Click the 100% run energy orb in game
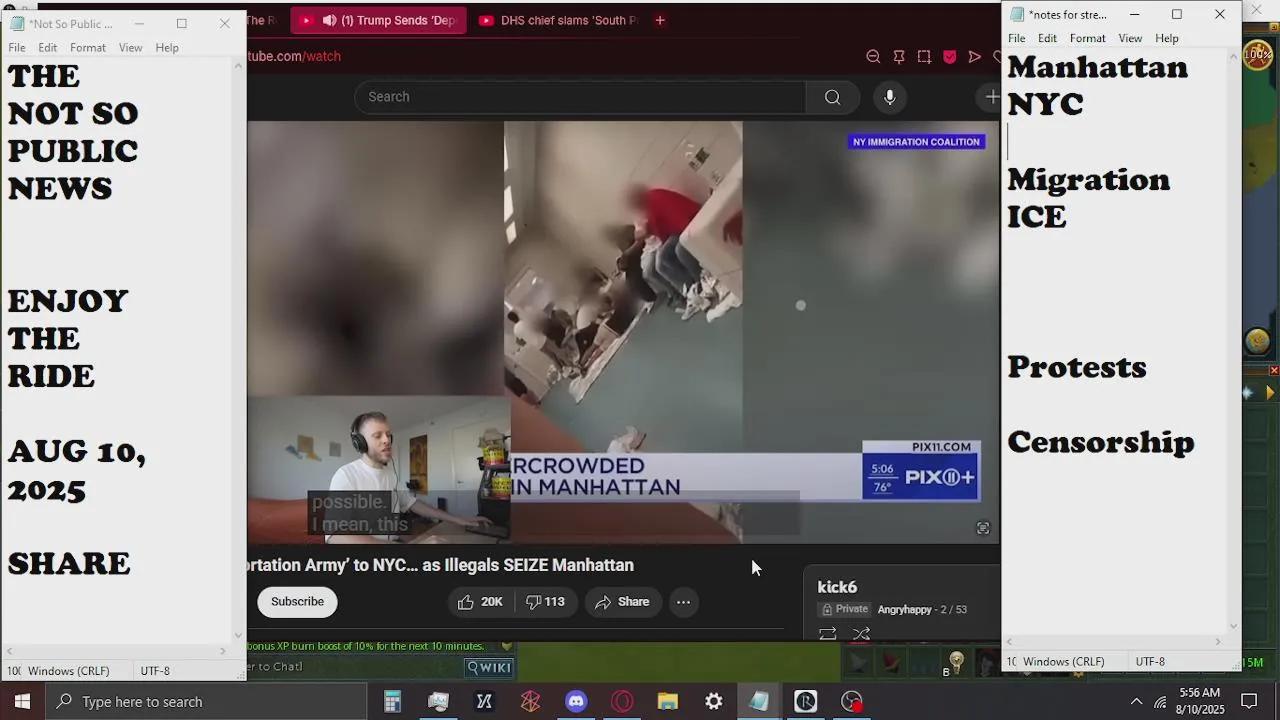Screen dimensions: 1280x720 click(x=1257, y=55)
